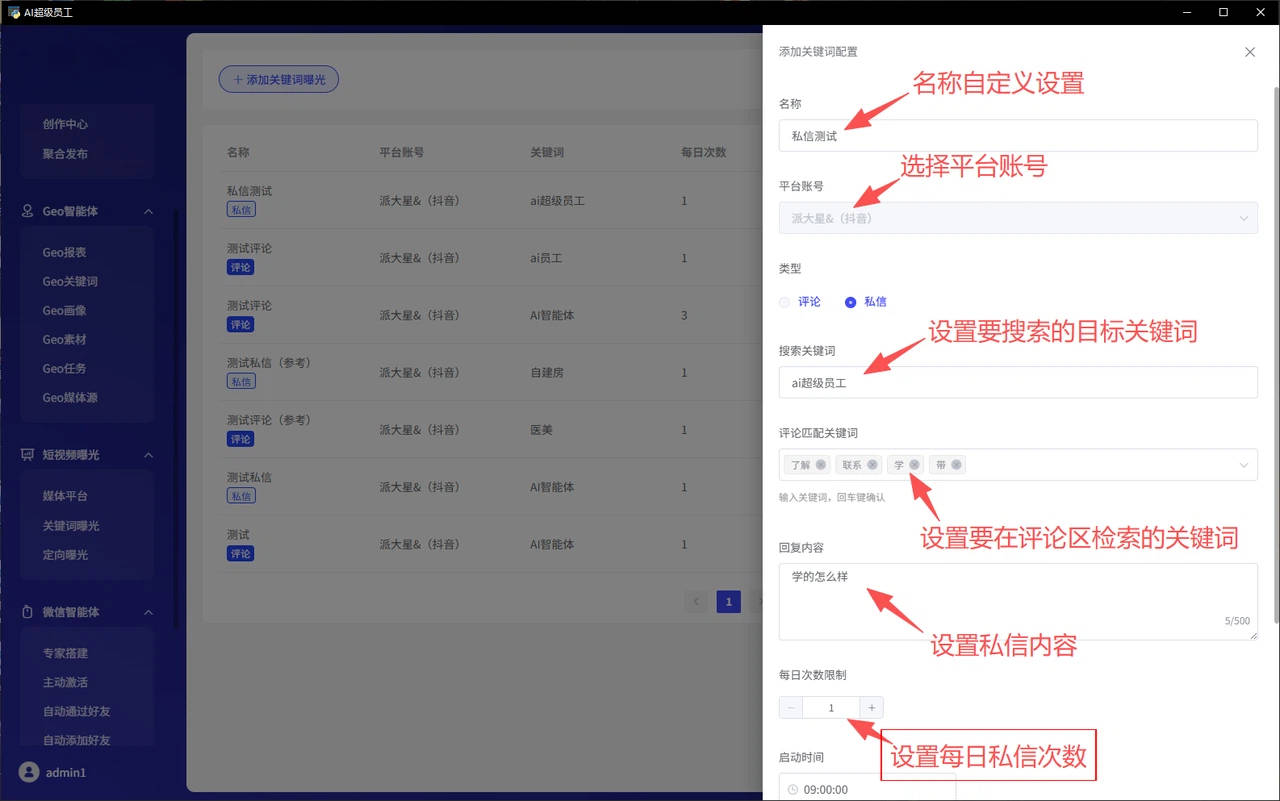This screenshot has width=1280, height=801.
Task: Click the 搜索关键词 input field
Action: (1017, 383)
